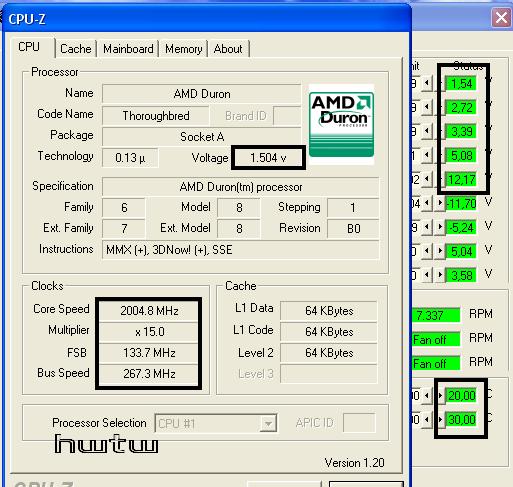Viewport: 513px width, 487px height.
Task: Click the 1,54 voltage status readout
Action: pos(461,84)
